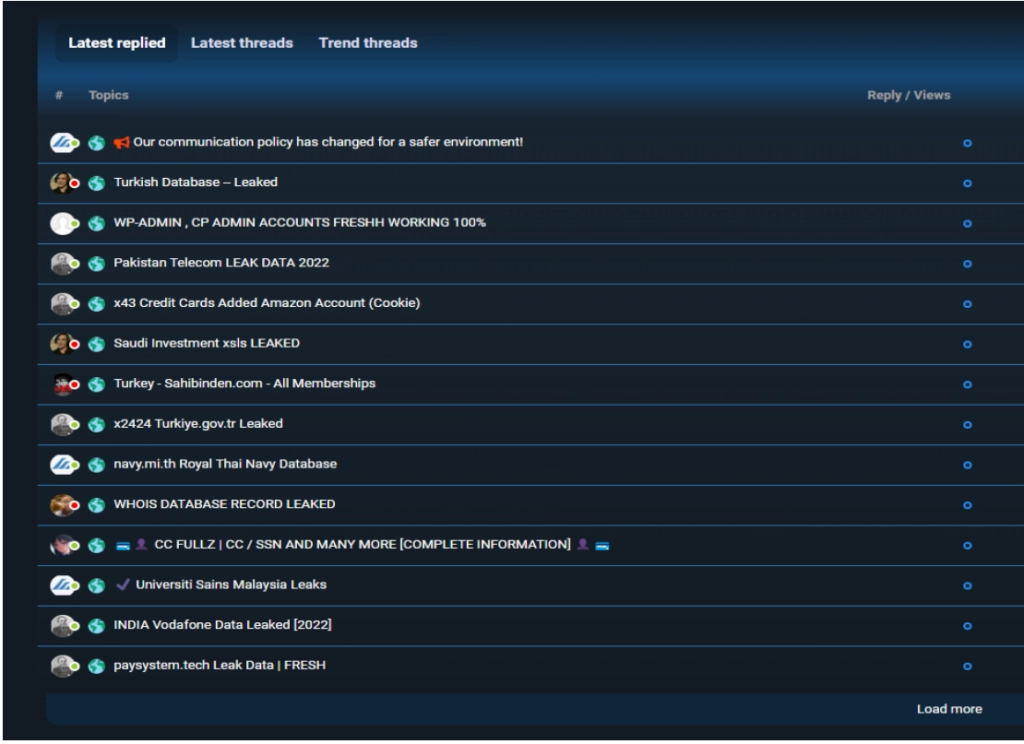Click the checkmark icon before Universiti Sains Malaysia

coord(123,585)
